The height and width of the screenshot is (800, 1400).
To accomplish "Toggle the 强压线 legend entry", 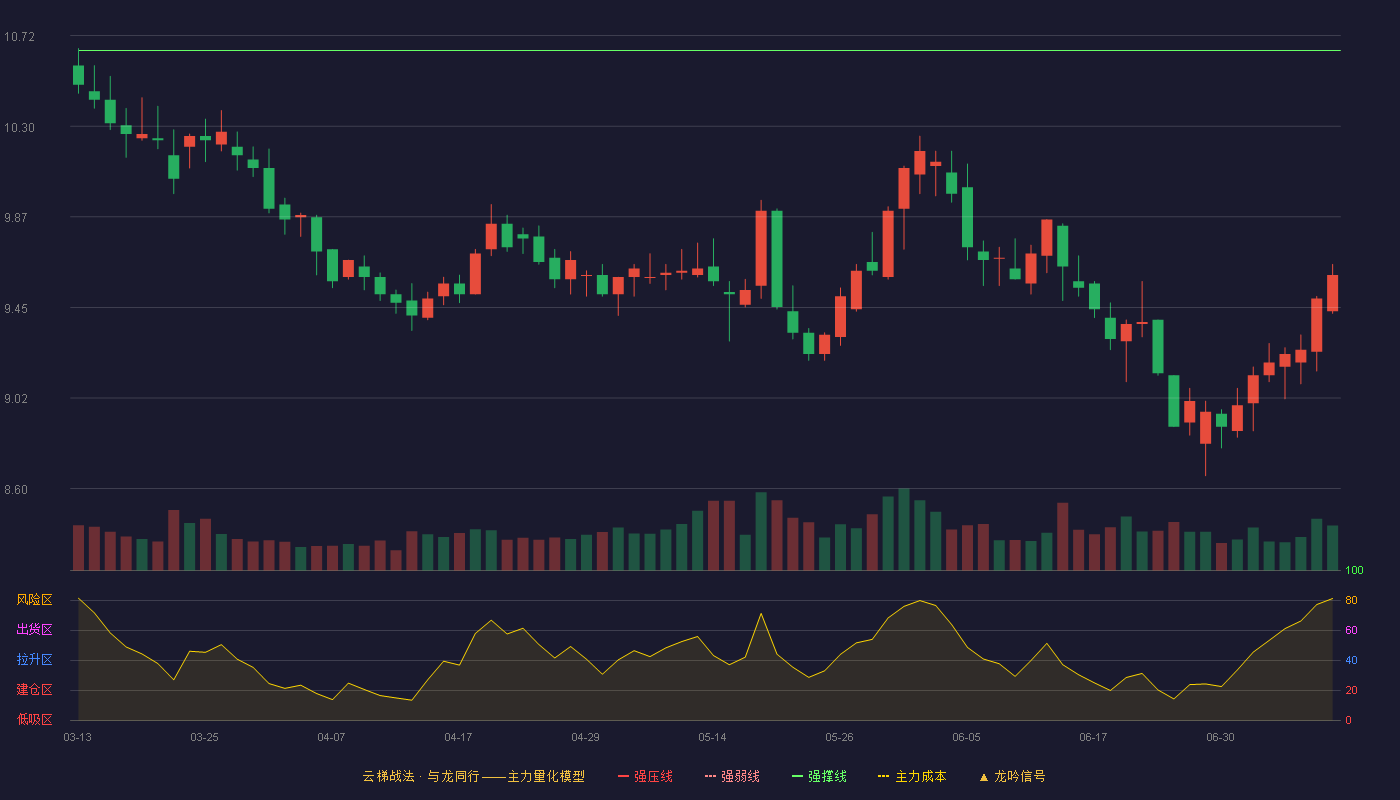I will (645, 776).
